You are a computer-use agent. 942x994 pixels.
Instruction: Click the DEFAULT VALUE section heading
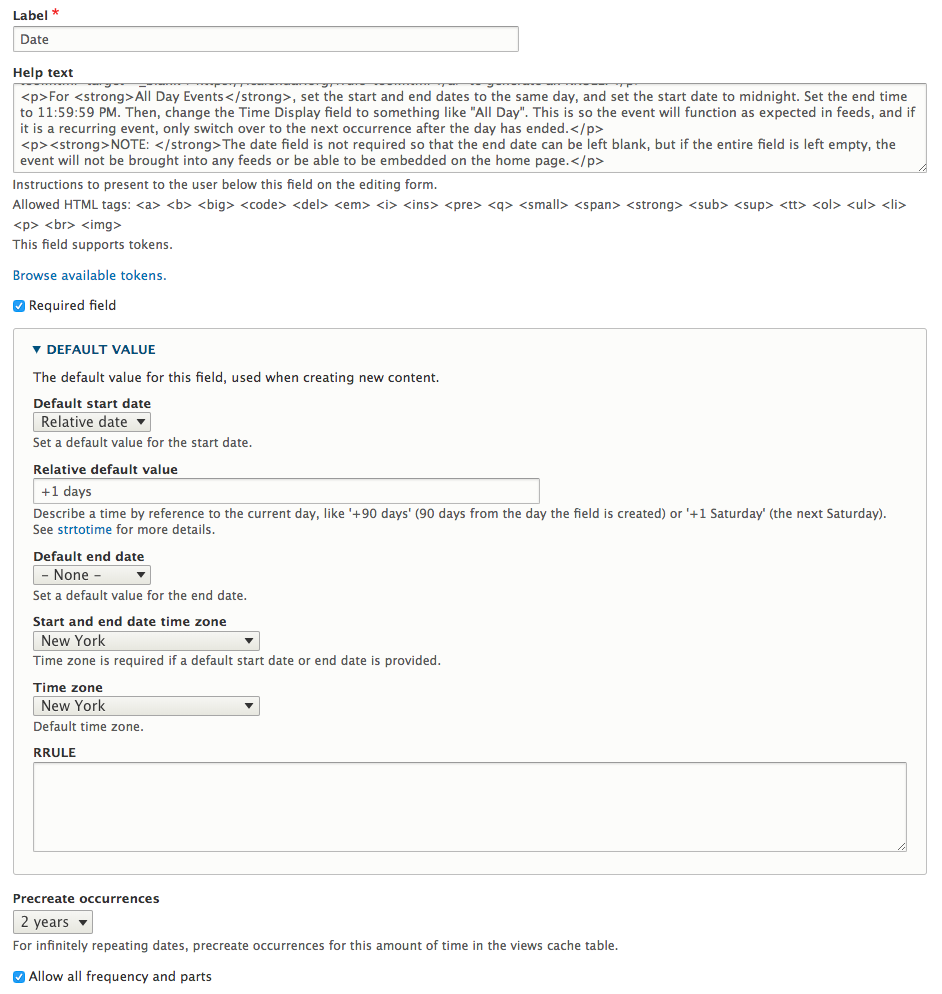pos(101,350)
